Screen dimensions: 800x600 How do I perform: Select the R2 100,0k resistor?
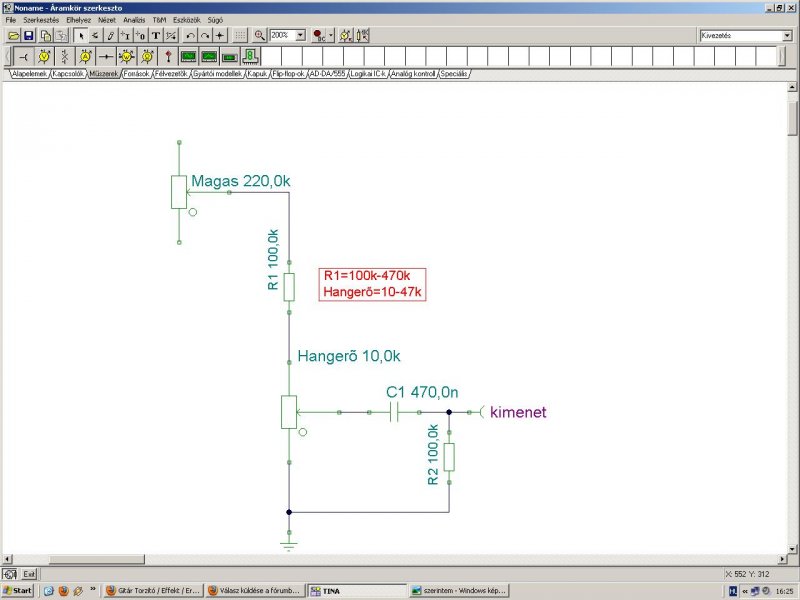tap(449, 457)
